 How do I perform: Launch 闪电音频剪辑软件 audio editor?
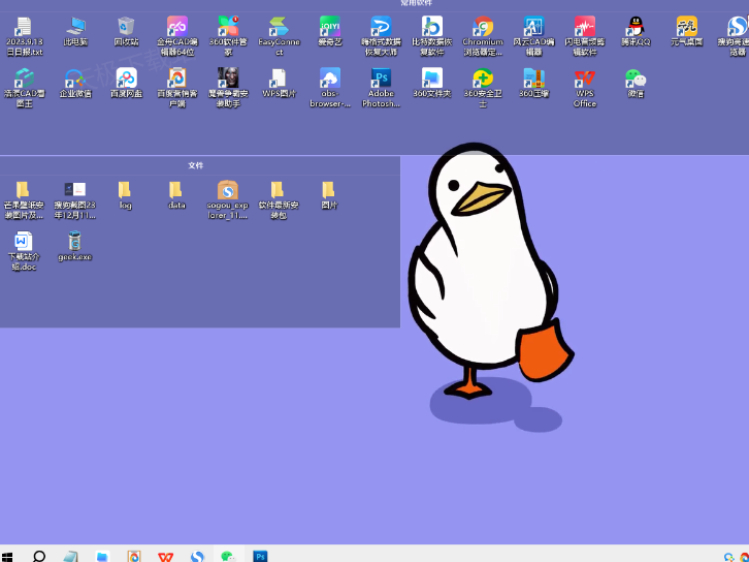pos(585,36)
